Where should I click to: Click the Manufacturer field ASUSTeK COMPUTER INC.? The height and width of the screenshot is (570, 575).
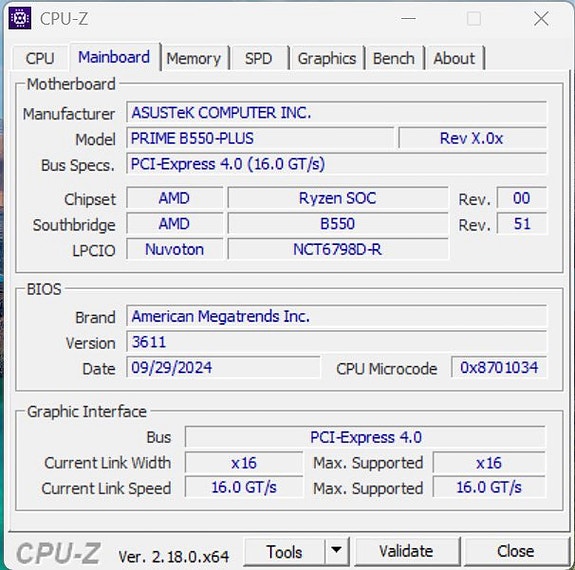point(336,113)
